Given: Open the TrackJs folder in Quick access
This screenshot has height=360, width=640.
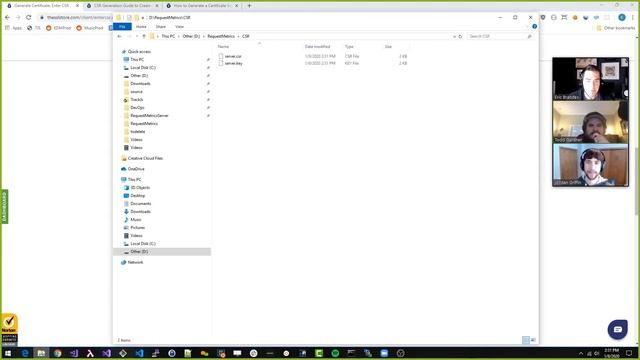Looking at the screenshot, I should 137,100.
